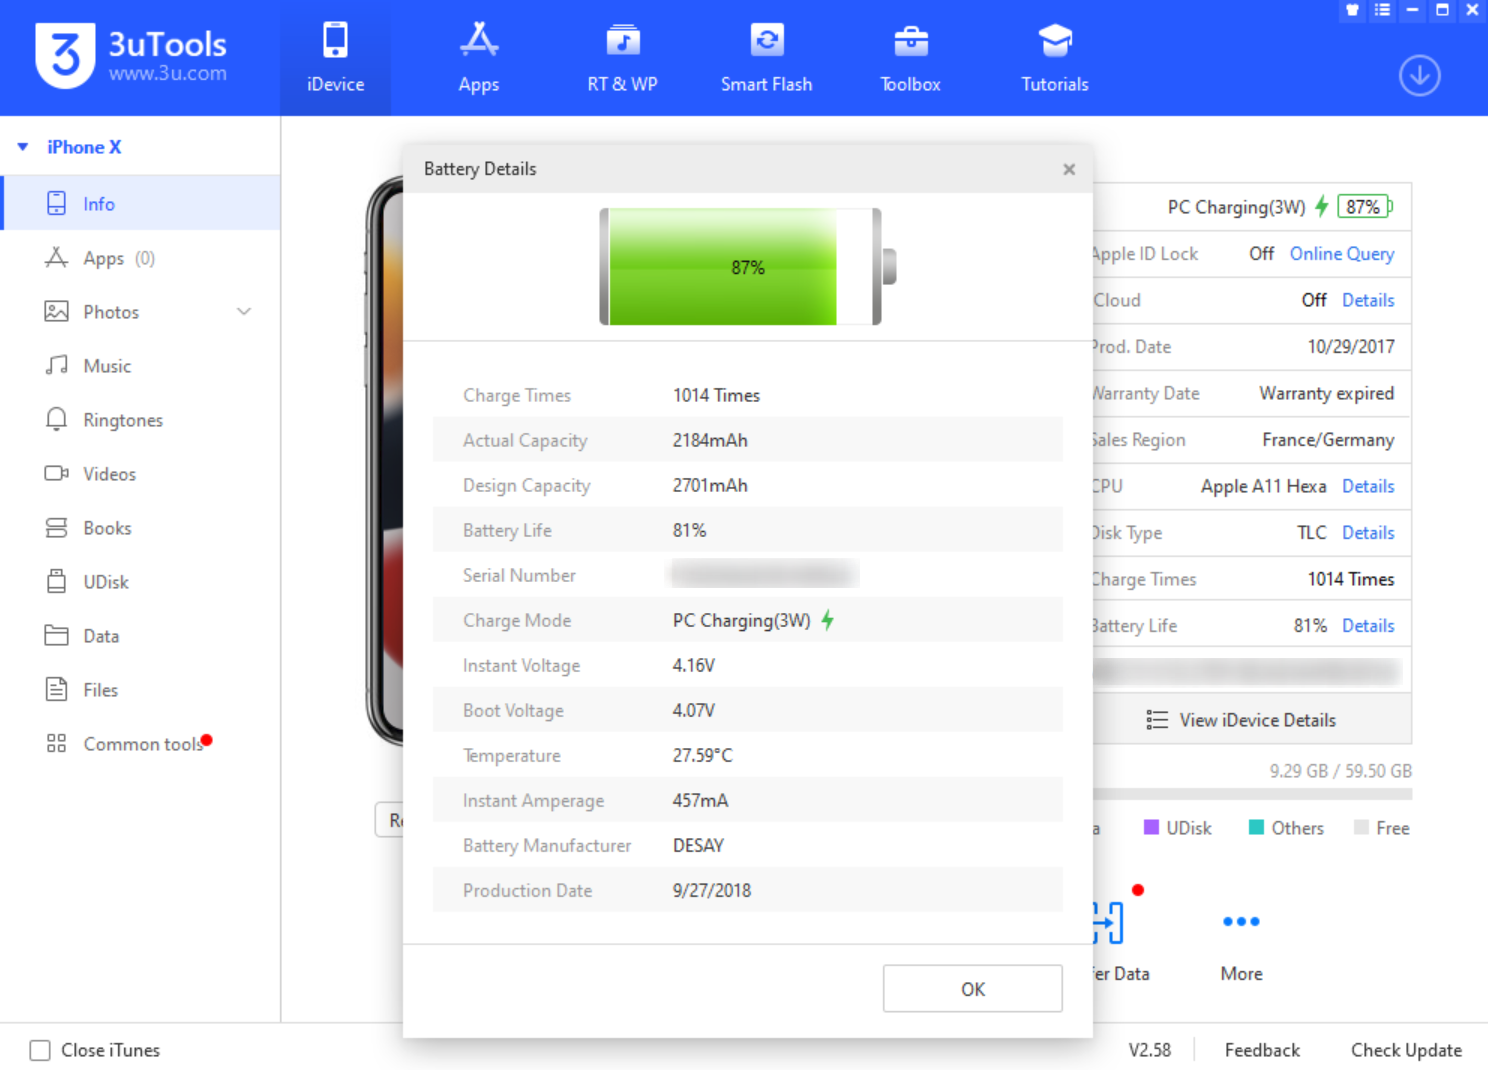This screenshot has height=1070, width=1488.
Task: Click the Online Query link
Action: [x=1341, y=254]
